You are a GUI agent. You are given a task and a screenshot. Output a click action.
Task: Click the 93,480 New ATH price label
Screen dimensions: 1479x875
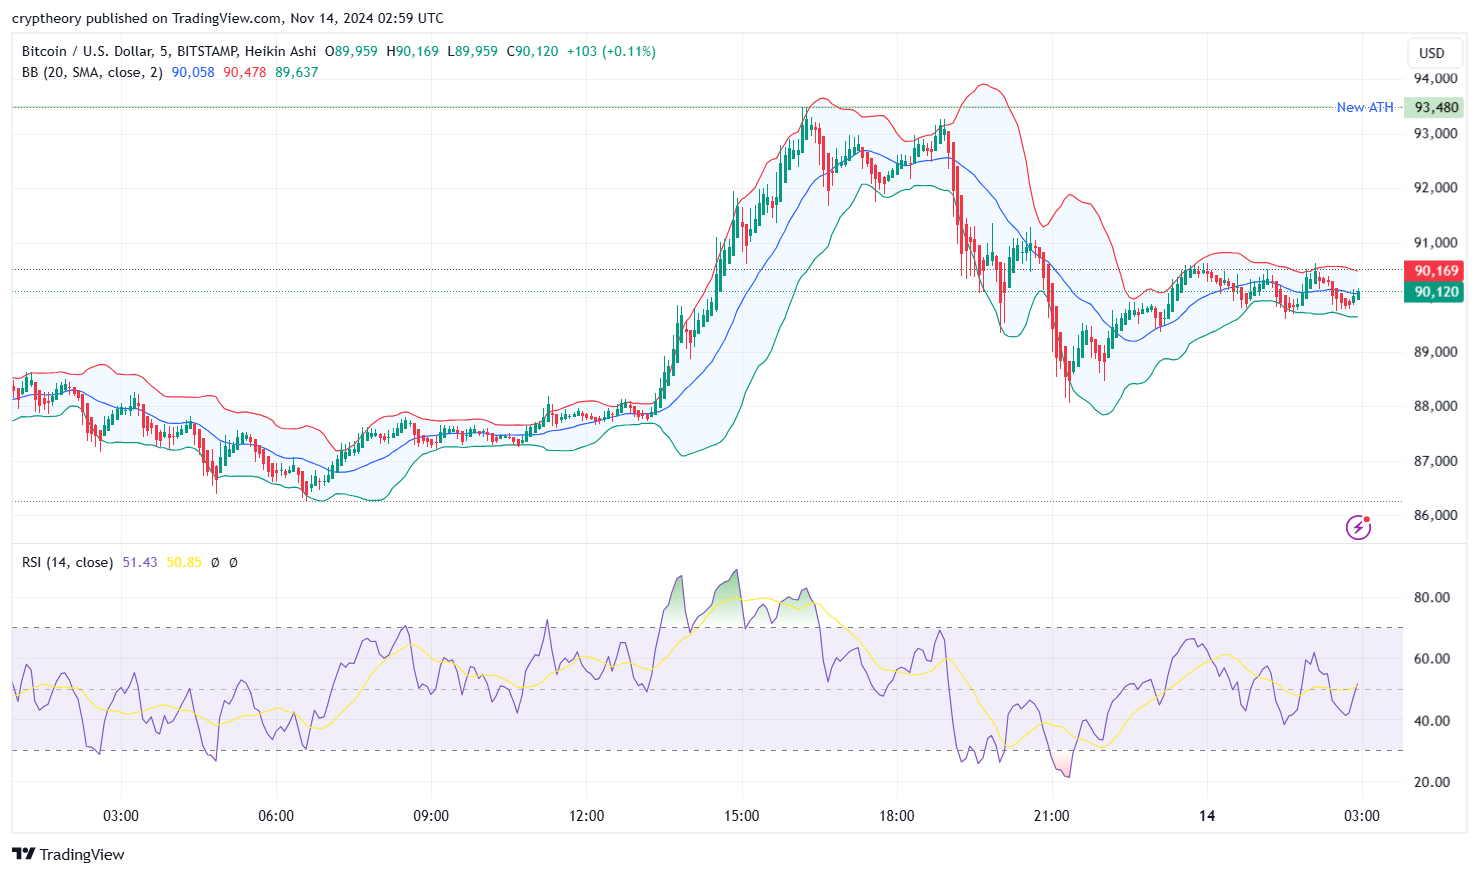coord(1436,107)
